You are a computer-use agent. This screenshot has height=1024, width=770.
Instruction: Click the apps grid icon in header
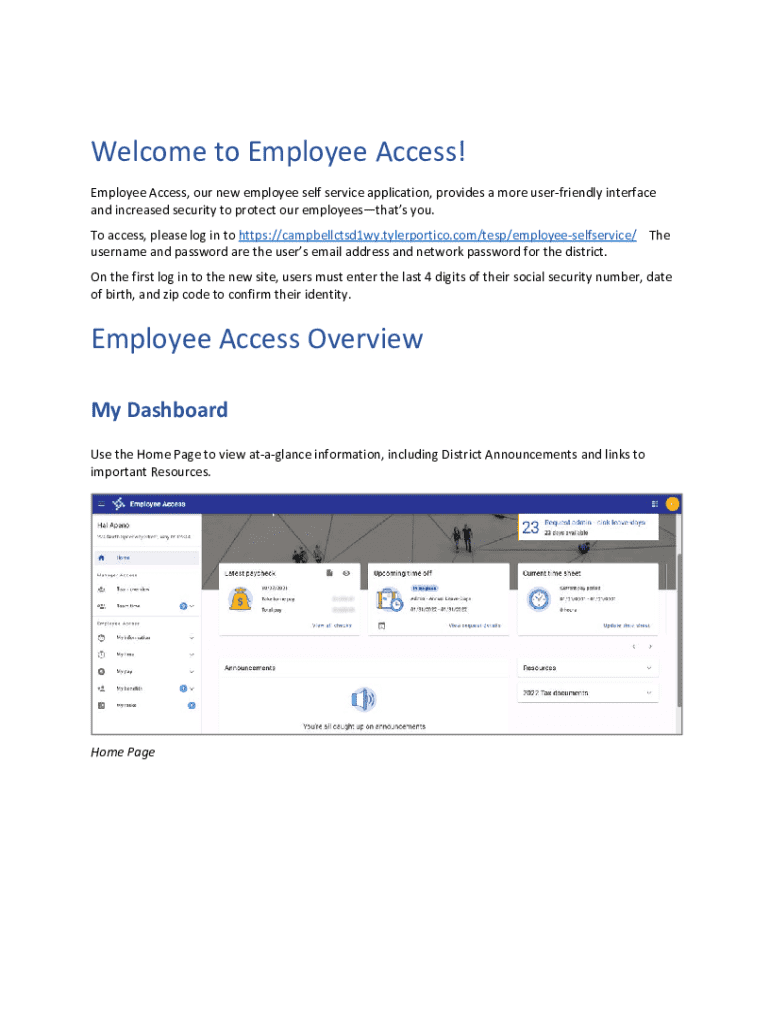[654, 504]
